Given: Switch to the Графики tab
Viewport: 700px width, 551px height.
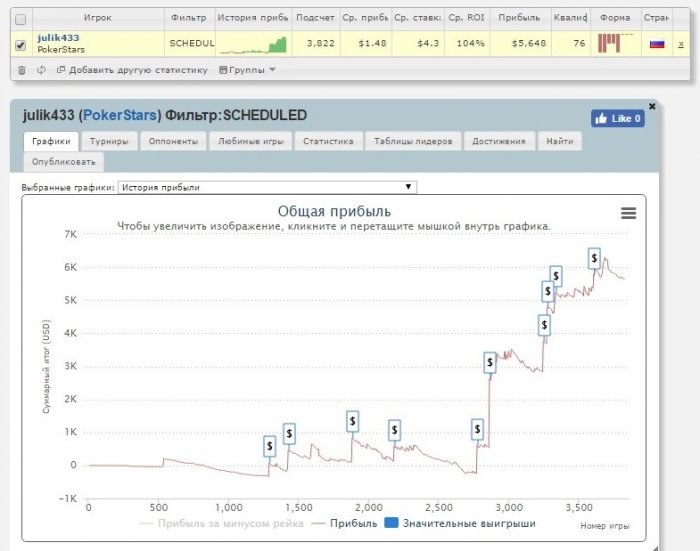Looking at the screenshot, I should pyautogui.click(x=51, y=141).
